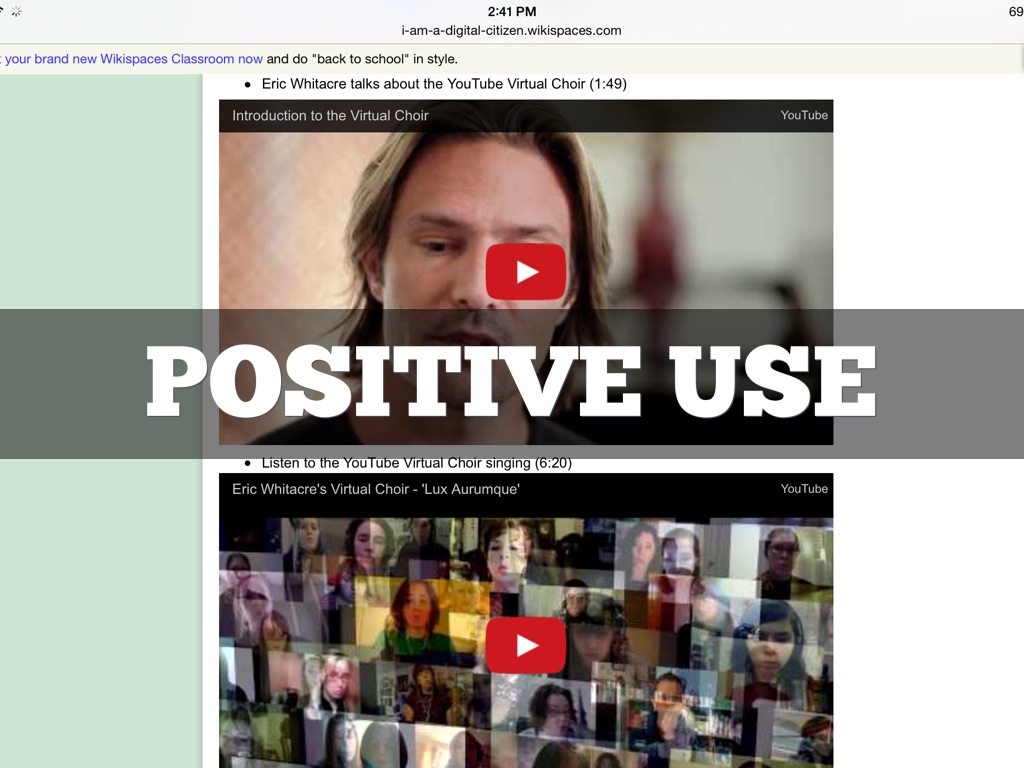Tap the wikispaces.com address field
The height and width of the screenshot is (768, 1024).
click(512, 31)
